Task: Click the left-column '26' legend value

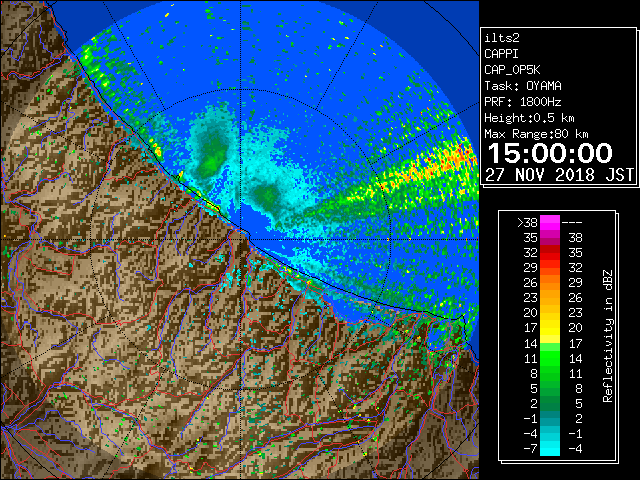Action: [531, 283]
